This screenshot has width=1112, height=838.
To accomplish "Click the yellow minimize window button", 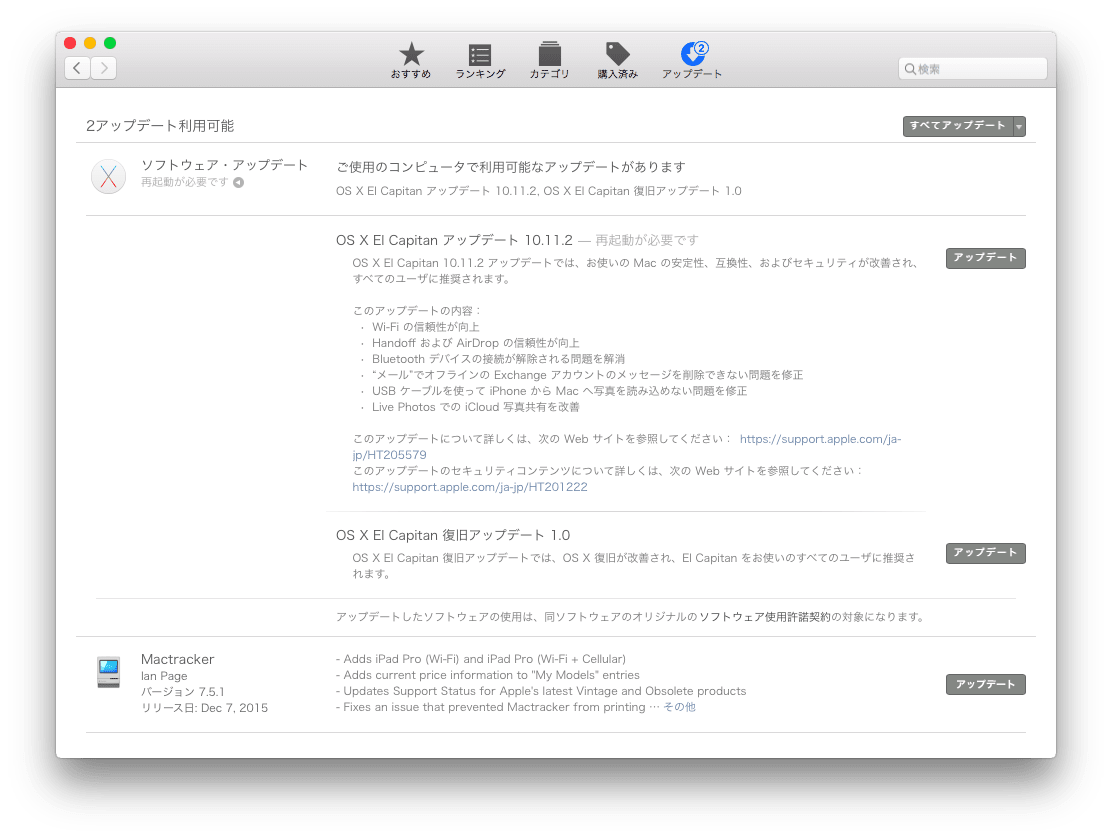I will pos(90,43).
